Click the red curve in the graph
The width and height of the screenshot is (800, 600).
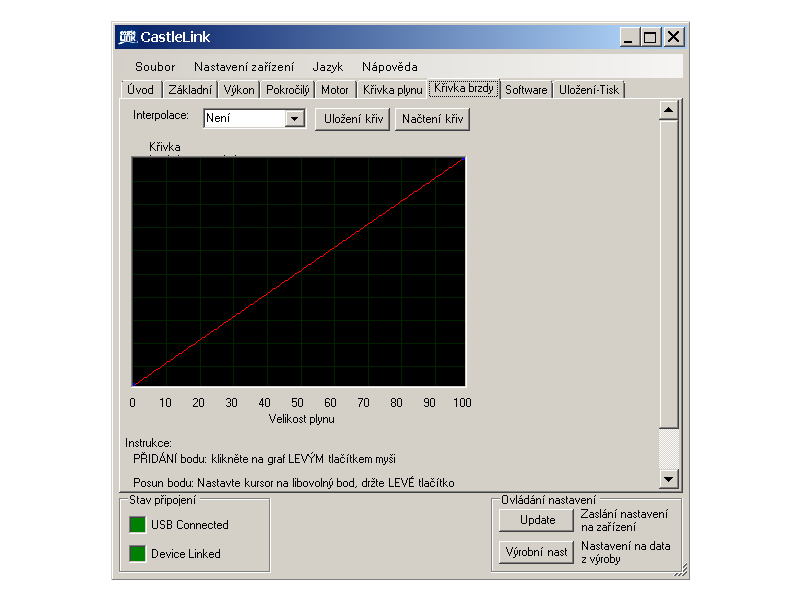tap(298, 271)
